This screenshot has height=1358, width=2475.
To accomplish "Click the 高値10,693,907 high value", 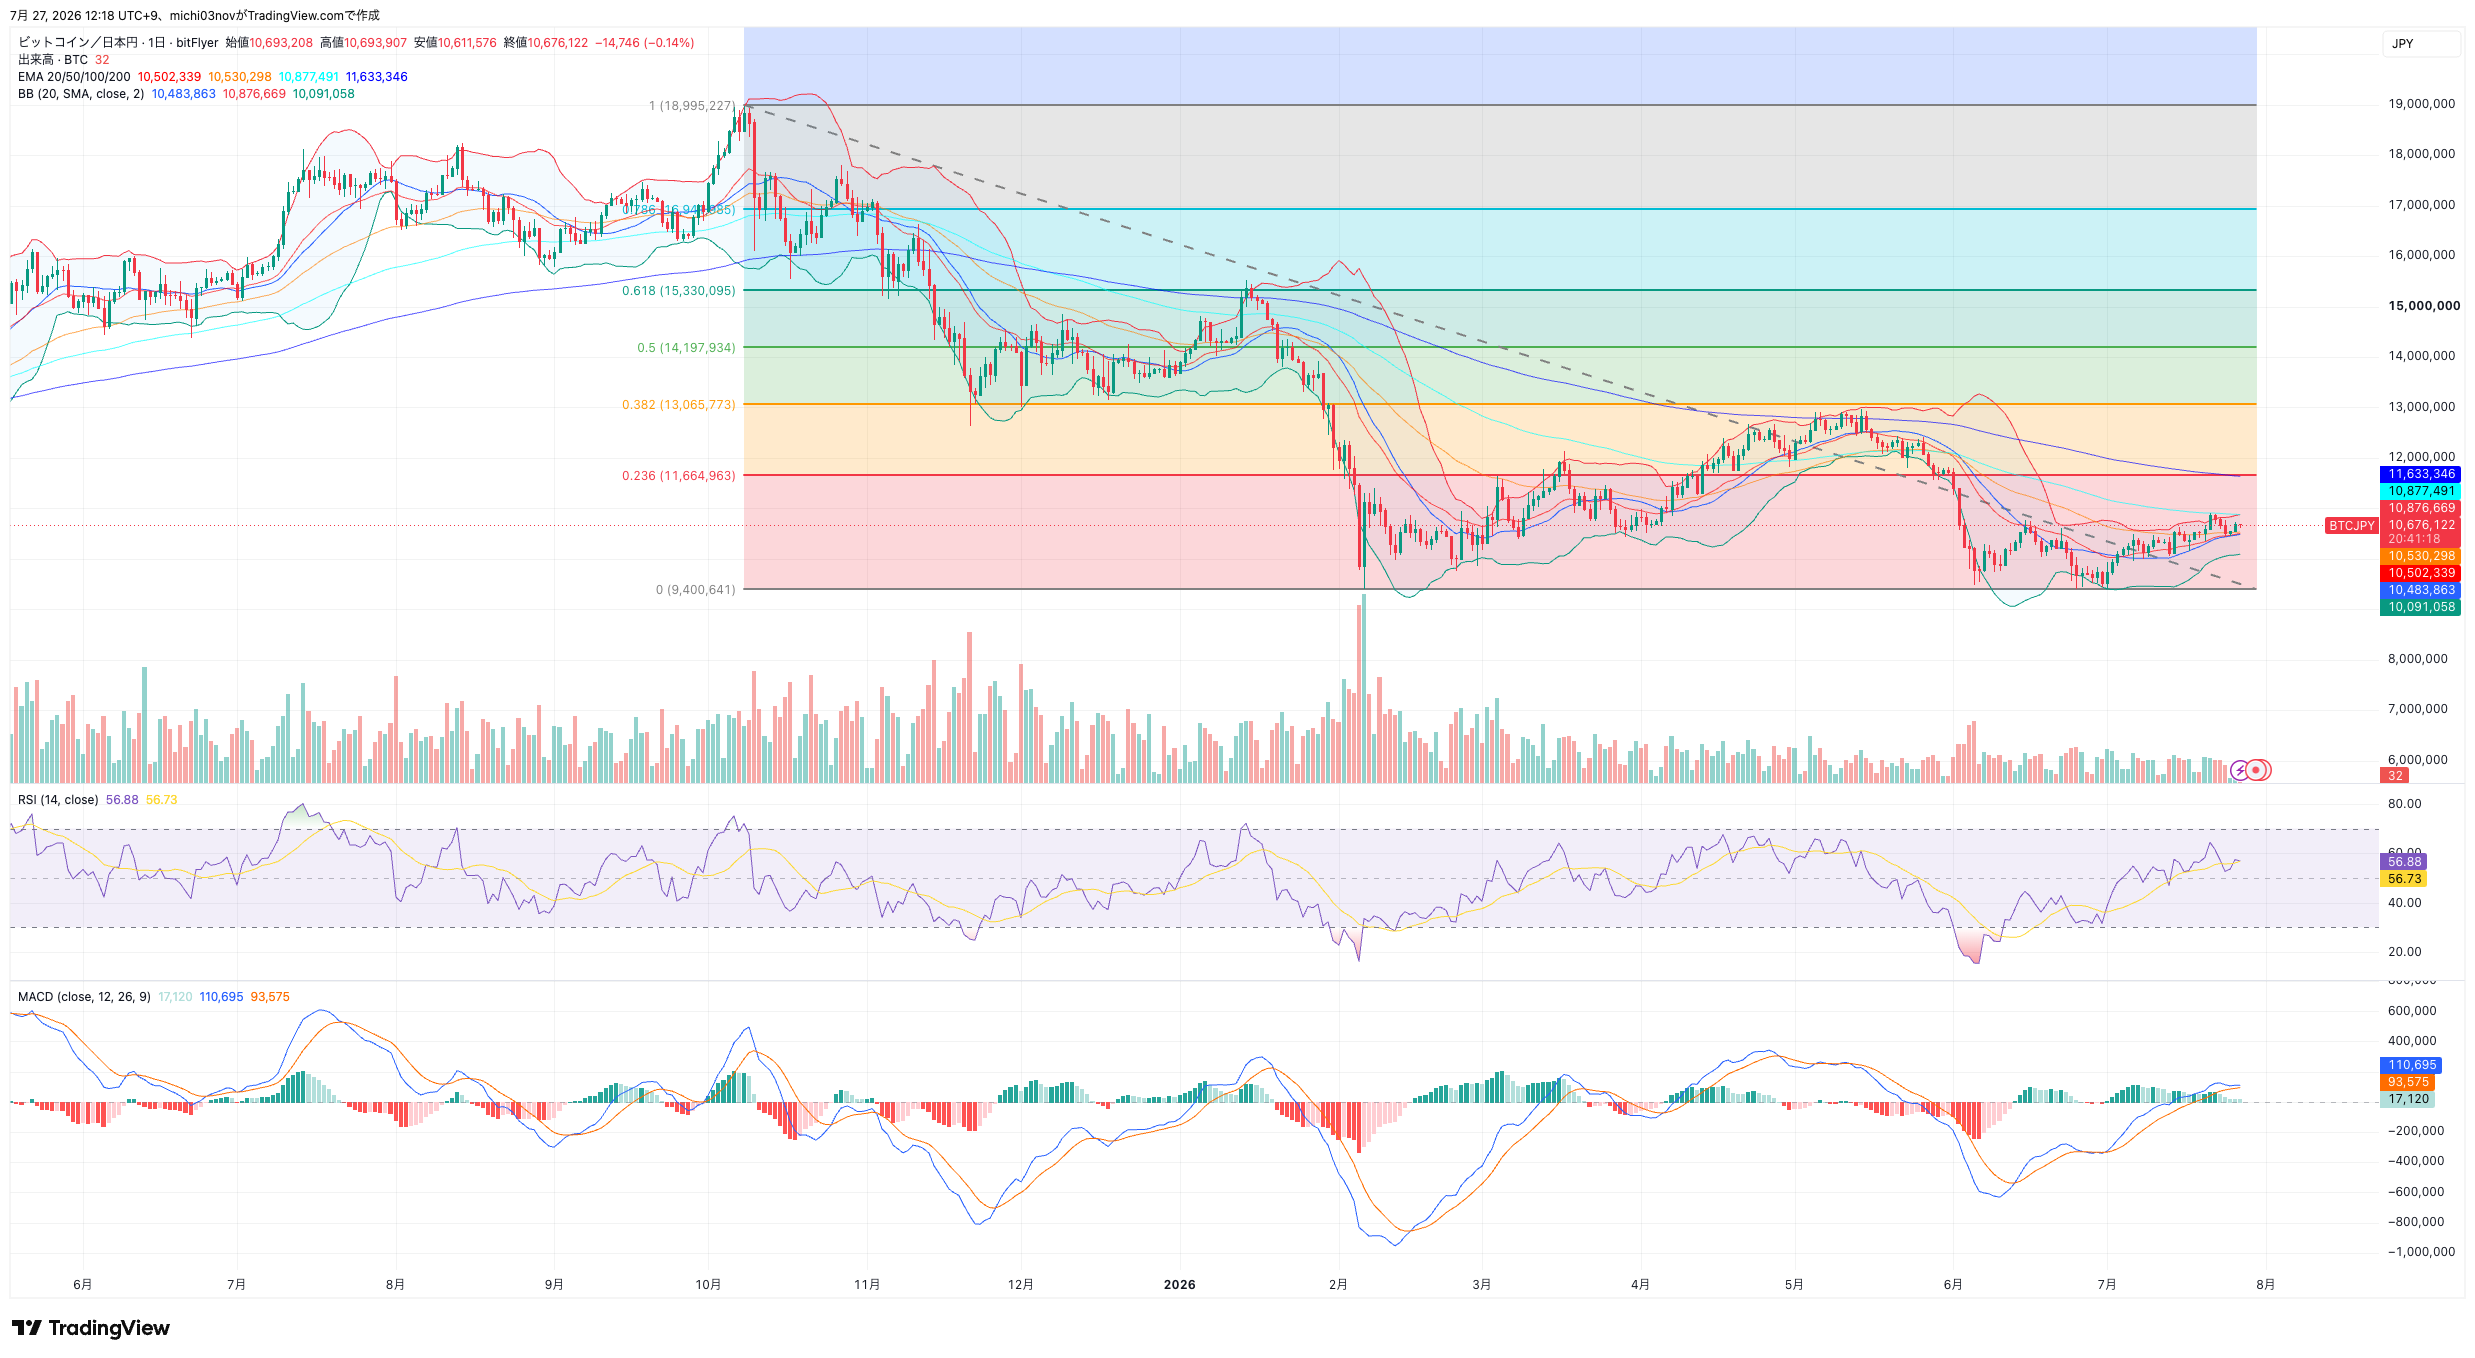I will click(x=363, y=43).
